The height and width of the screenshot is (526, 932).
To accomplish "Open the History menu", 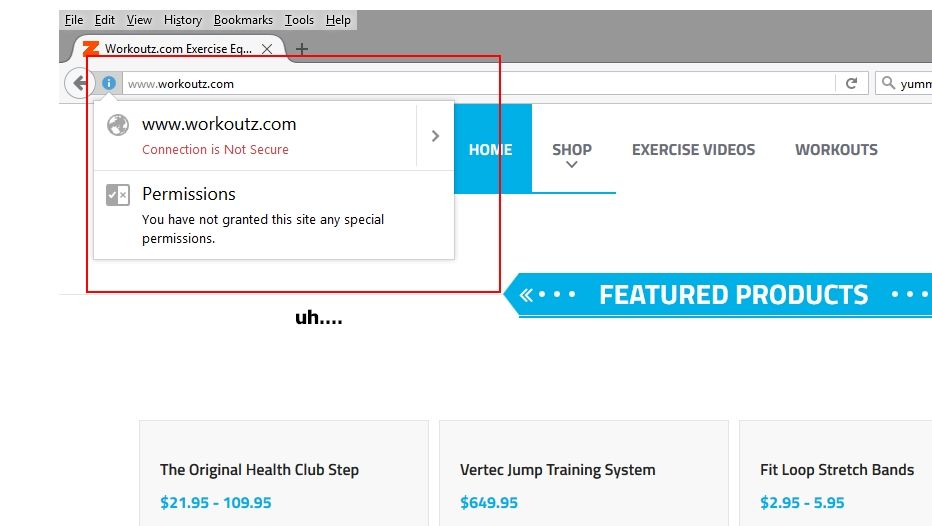I will pos(182,20).
